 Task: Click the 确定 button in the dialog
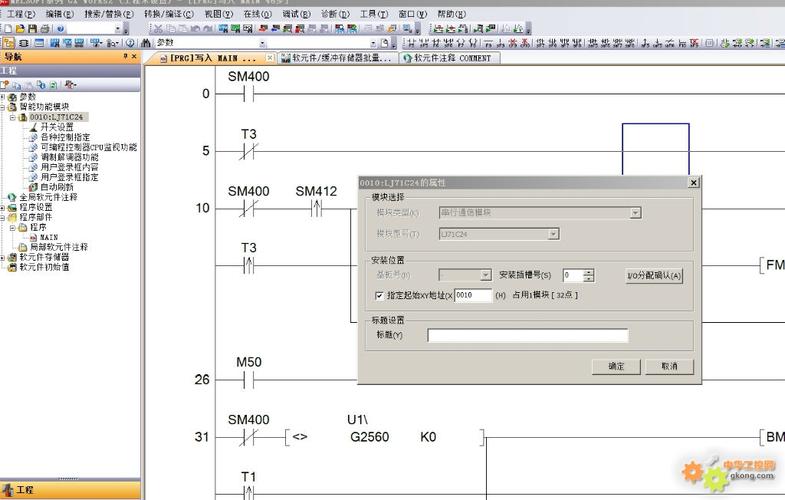616,366
